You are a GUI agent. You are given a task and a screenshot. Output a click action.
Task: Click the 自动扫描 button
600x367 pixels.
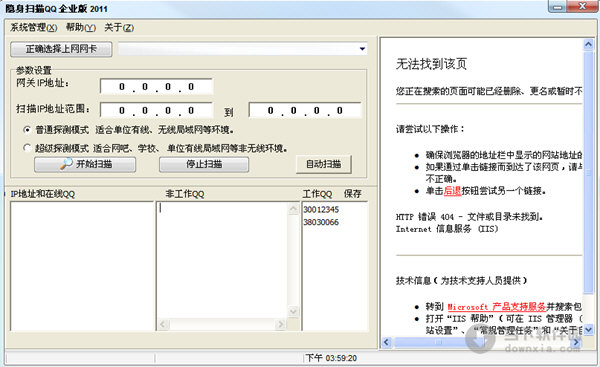click(324, 164)
